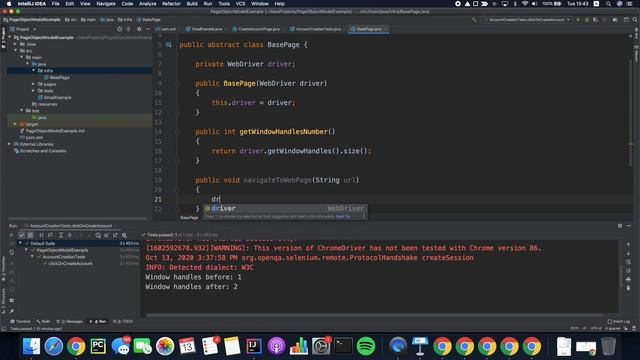Select Scratches and Consoles node
Image resolution: width=640 pixels, height=360 pixels.
[40, 151]
